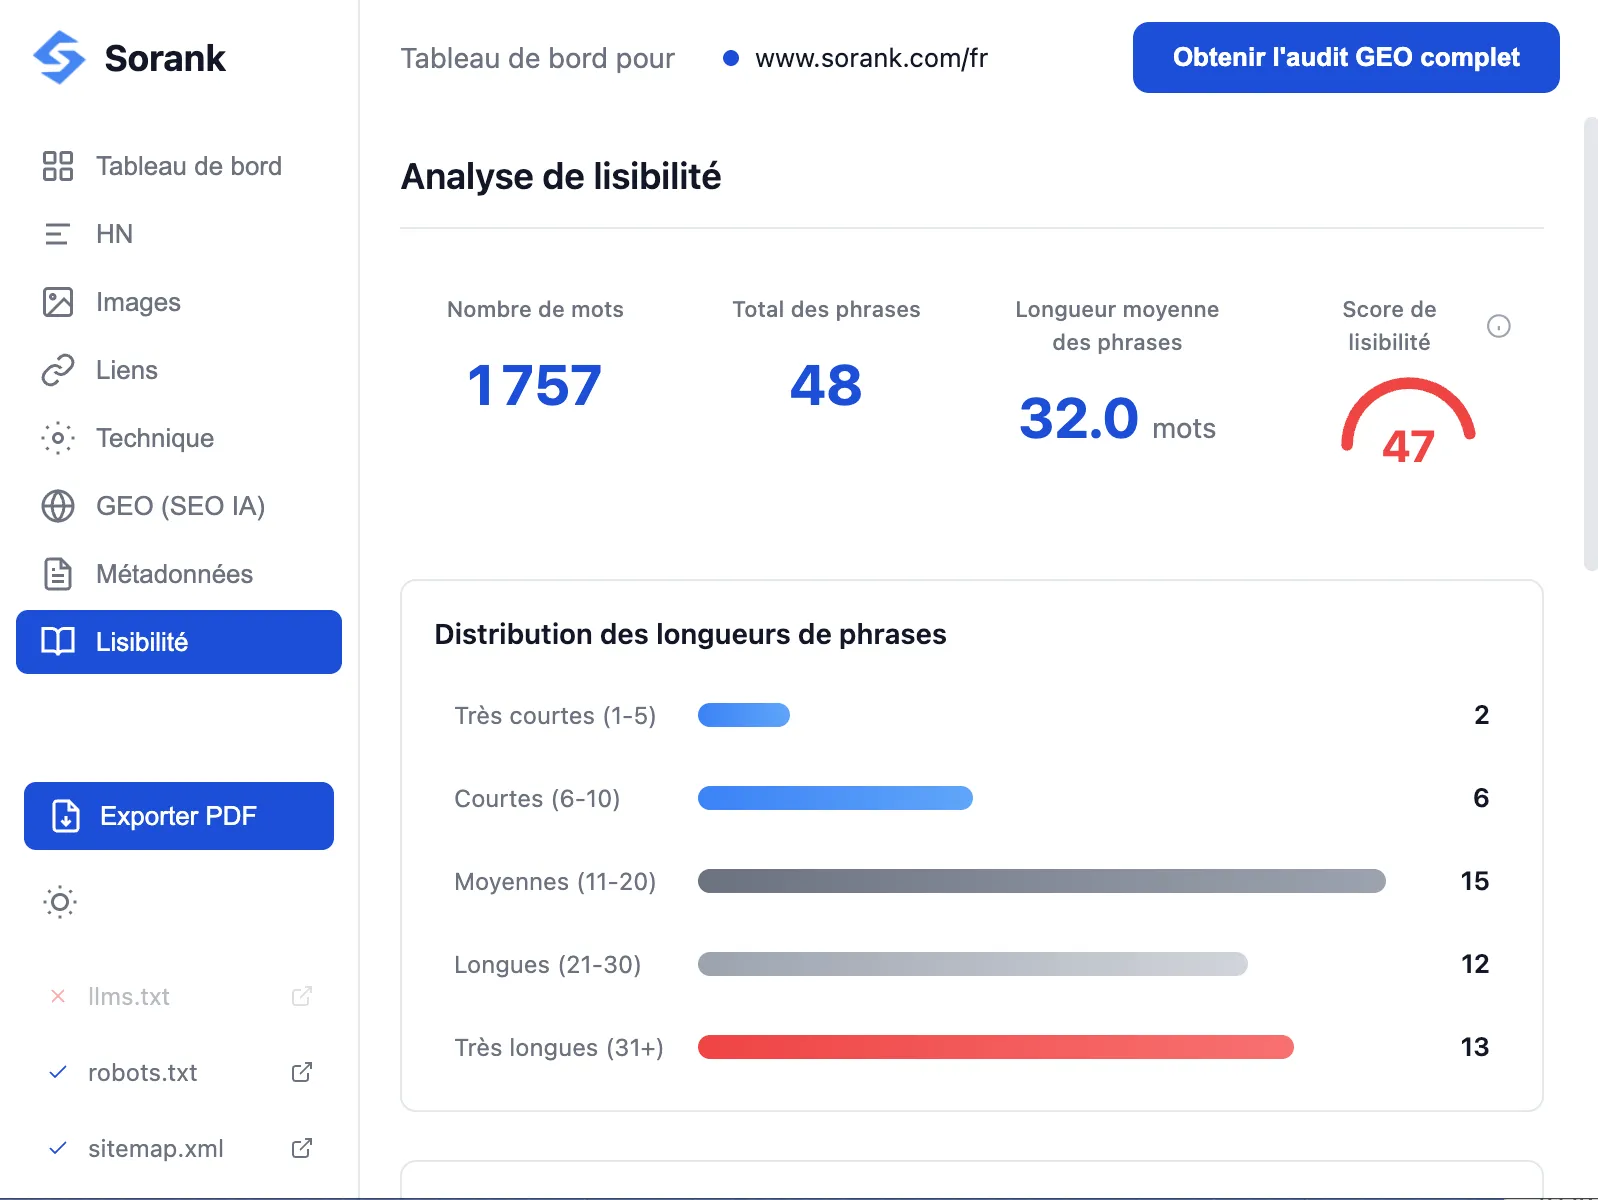The image size is (1598, 1200).
Task: Open robots.txt external link icon
Action: (302, 1072)
